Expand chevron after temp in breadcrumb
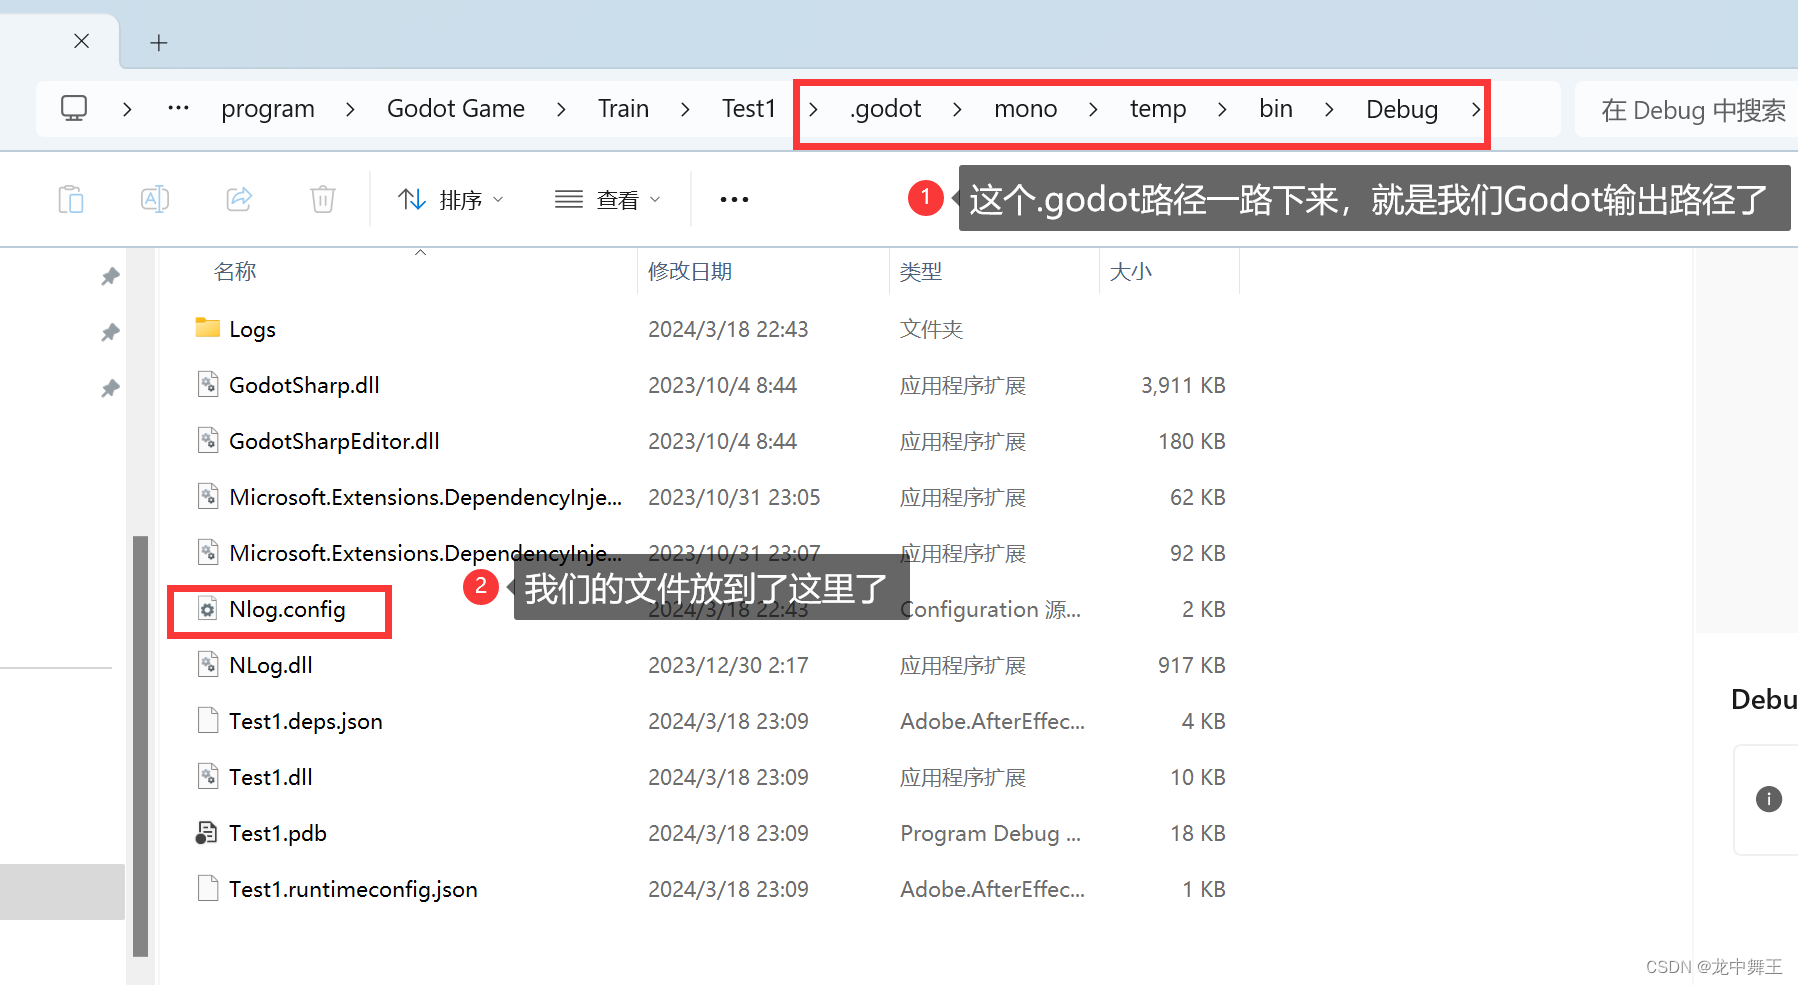 1222,109
